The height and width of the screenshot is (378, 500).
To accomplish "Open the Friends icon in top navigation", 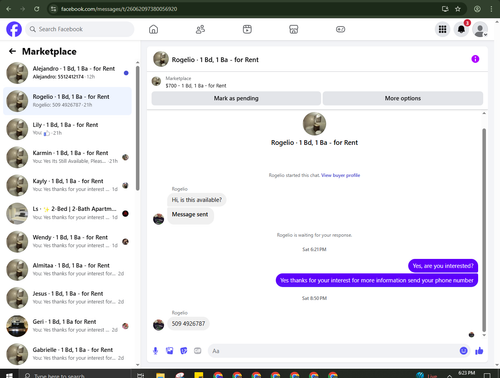I will click(200, 29).
